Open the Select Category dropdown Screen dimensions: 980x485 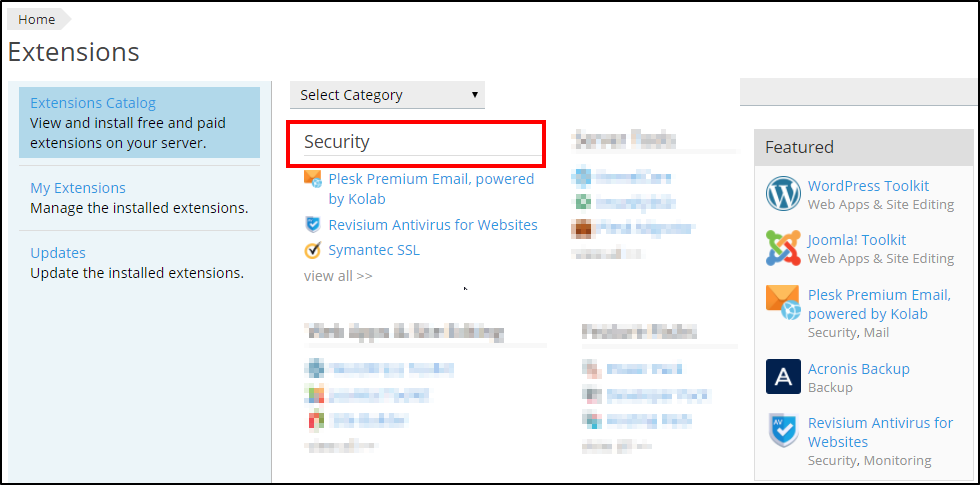pyautogui.click(x=388, y=95)
